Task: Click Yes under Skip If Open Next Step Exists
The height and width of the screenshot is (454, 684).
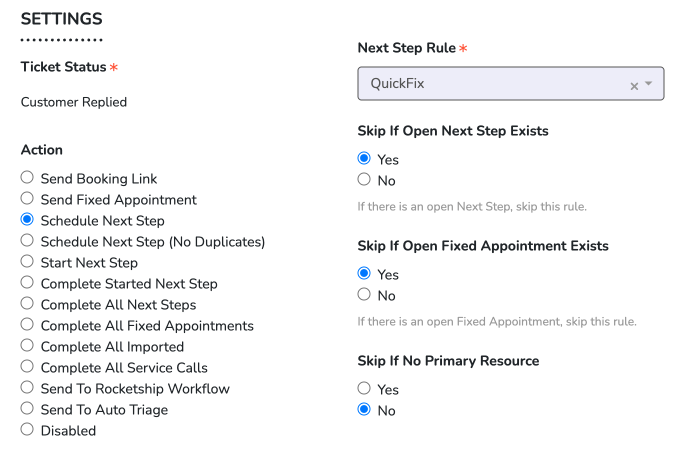Action: pyautogui.click(x=364, y=159)
